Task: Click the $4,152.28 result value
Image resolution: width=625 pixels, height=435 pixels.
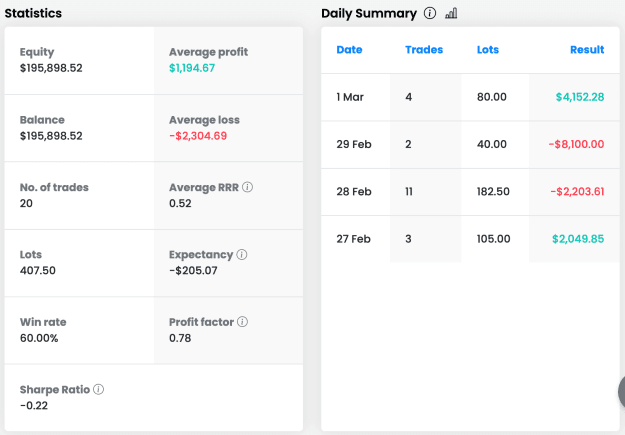Action: coord(580,97)
